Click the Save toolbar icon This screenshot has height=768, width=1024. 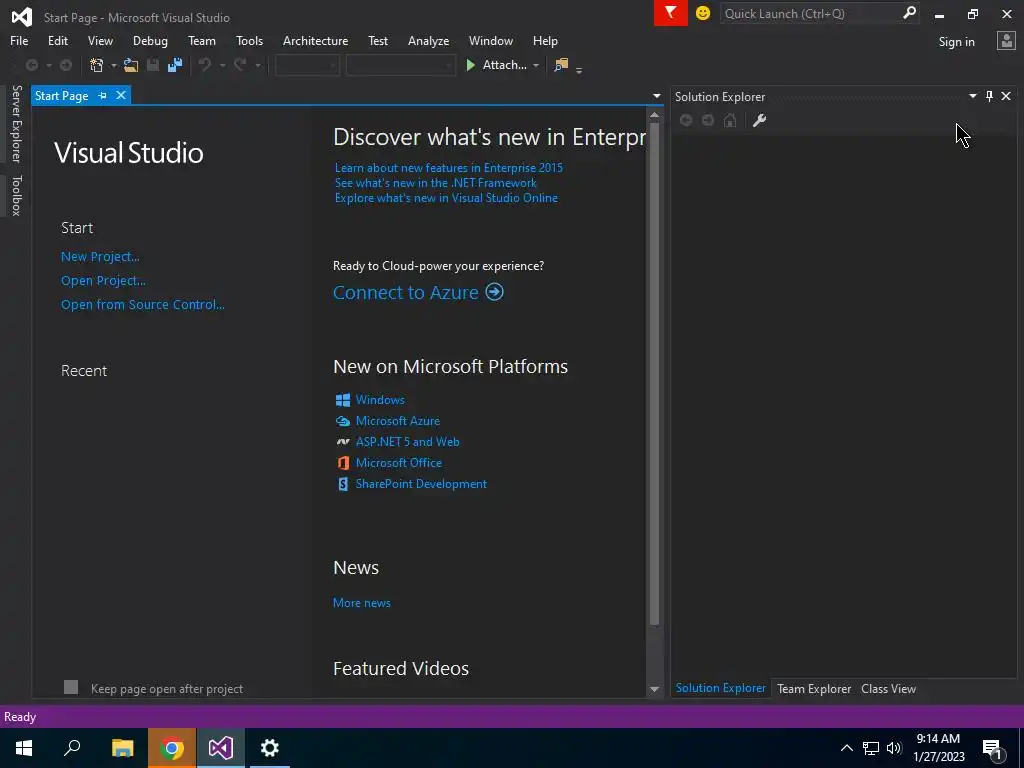[153, 65]
